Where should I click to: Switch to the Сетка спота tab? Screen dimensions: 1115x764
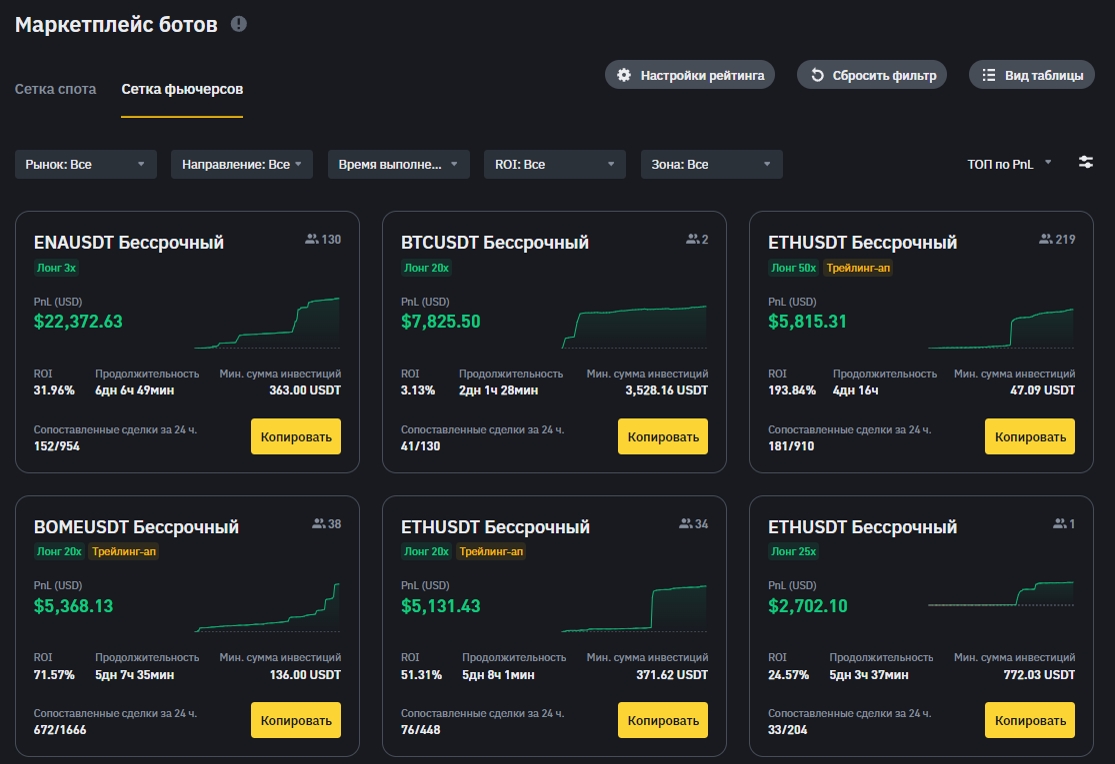(55, 89)
